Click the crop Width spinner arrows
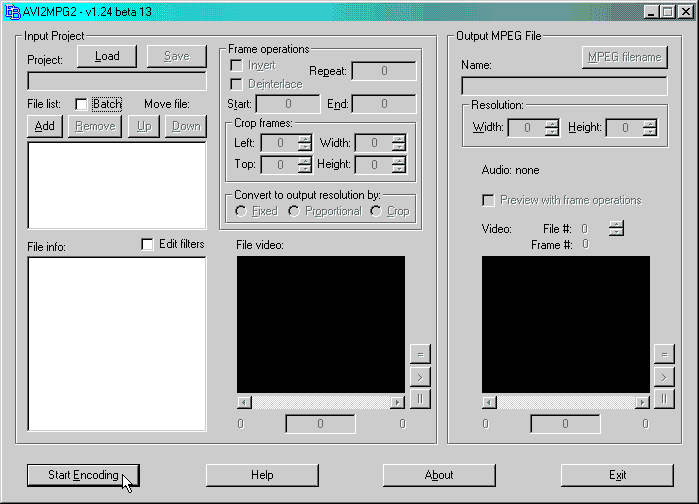This screenshot has height=504, width=699. pos(399,143)
